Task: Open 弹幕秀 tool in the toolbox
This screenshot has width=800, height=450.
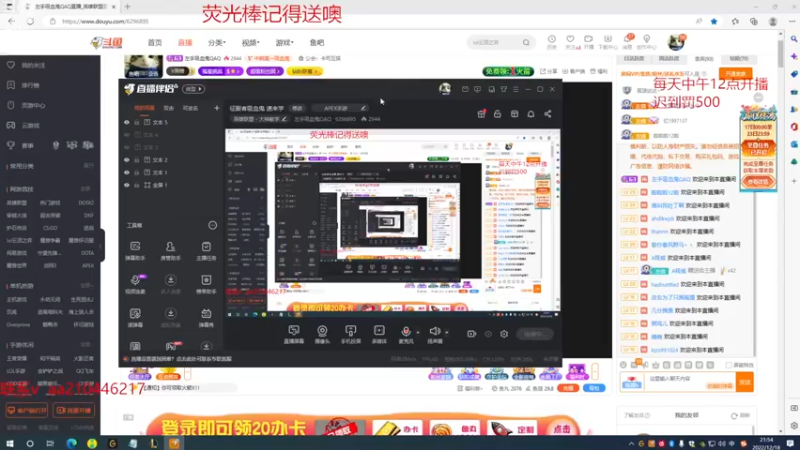Action: tap(206, 317)
